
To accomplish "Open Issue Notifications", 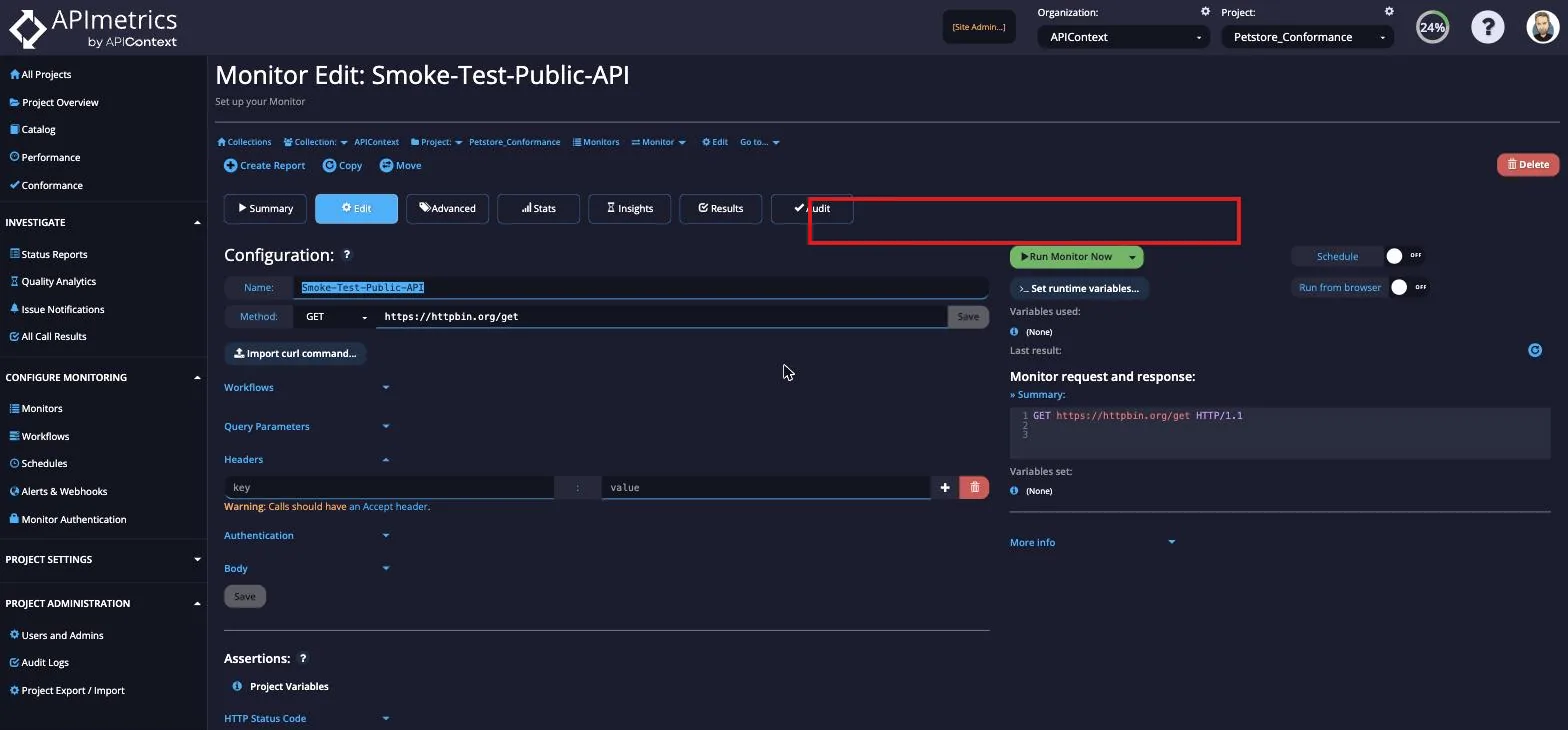I will 56,309.
